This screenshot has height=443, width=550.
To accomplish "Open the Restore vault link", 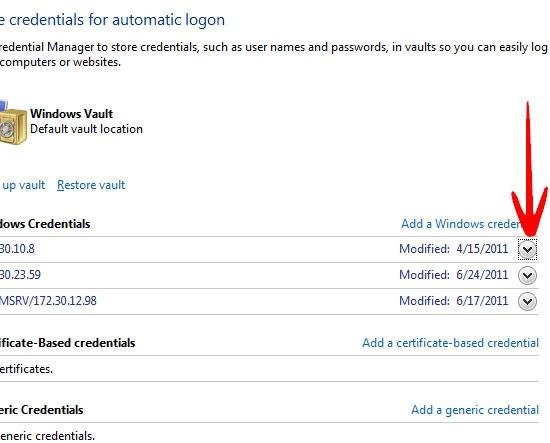I will tap(91, 185).
